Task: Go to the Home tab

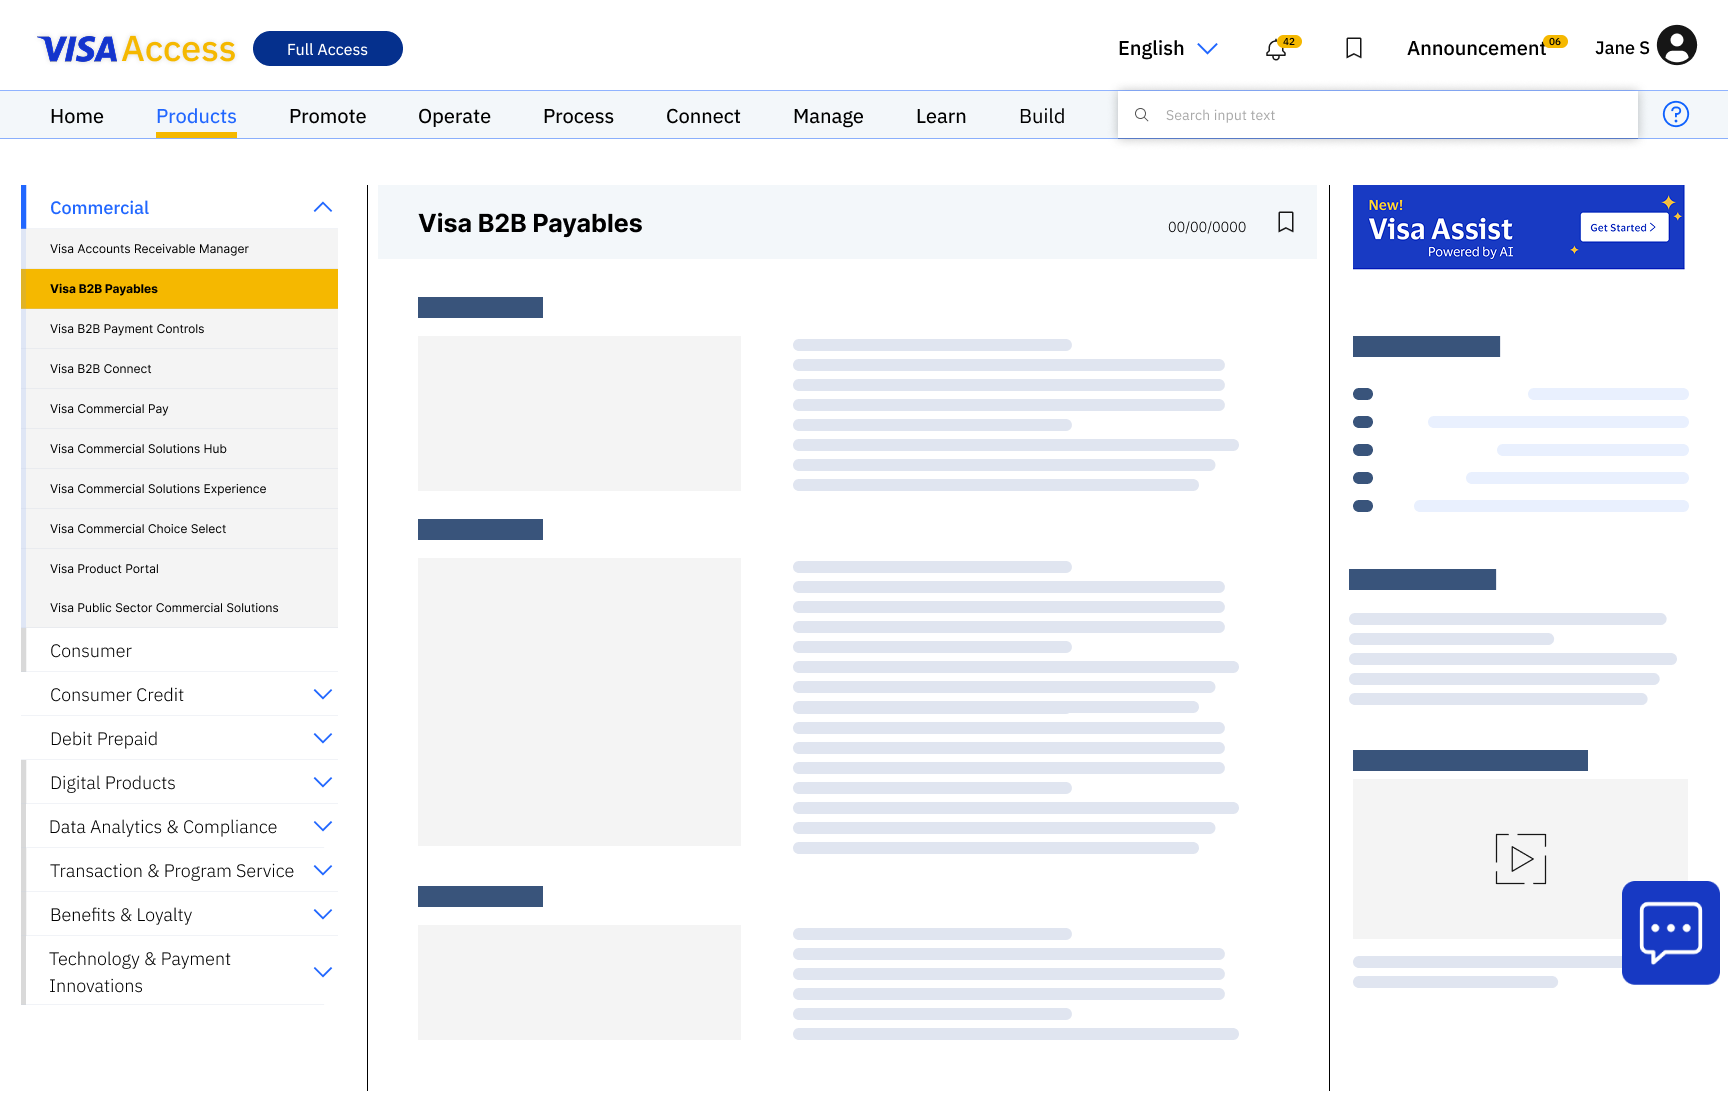Action: tap(77, 116)
